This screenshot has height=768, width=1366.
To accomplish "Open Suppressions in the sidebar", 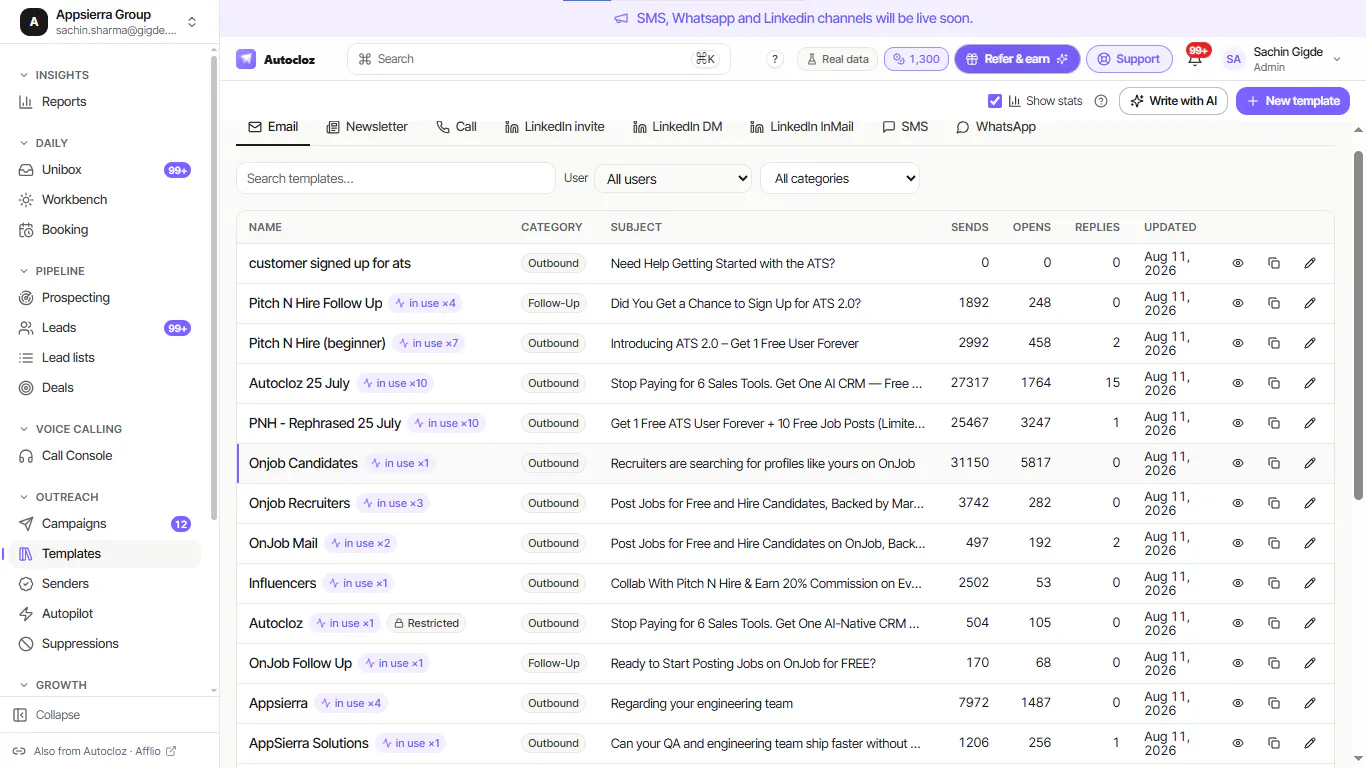I will (105, 644).
